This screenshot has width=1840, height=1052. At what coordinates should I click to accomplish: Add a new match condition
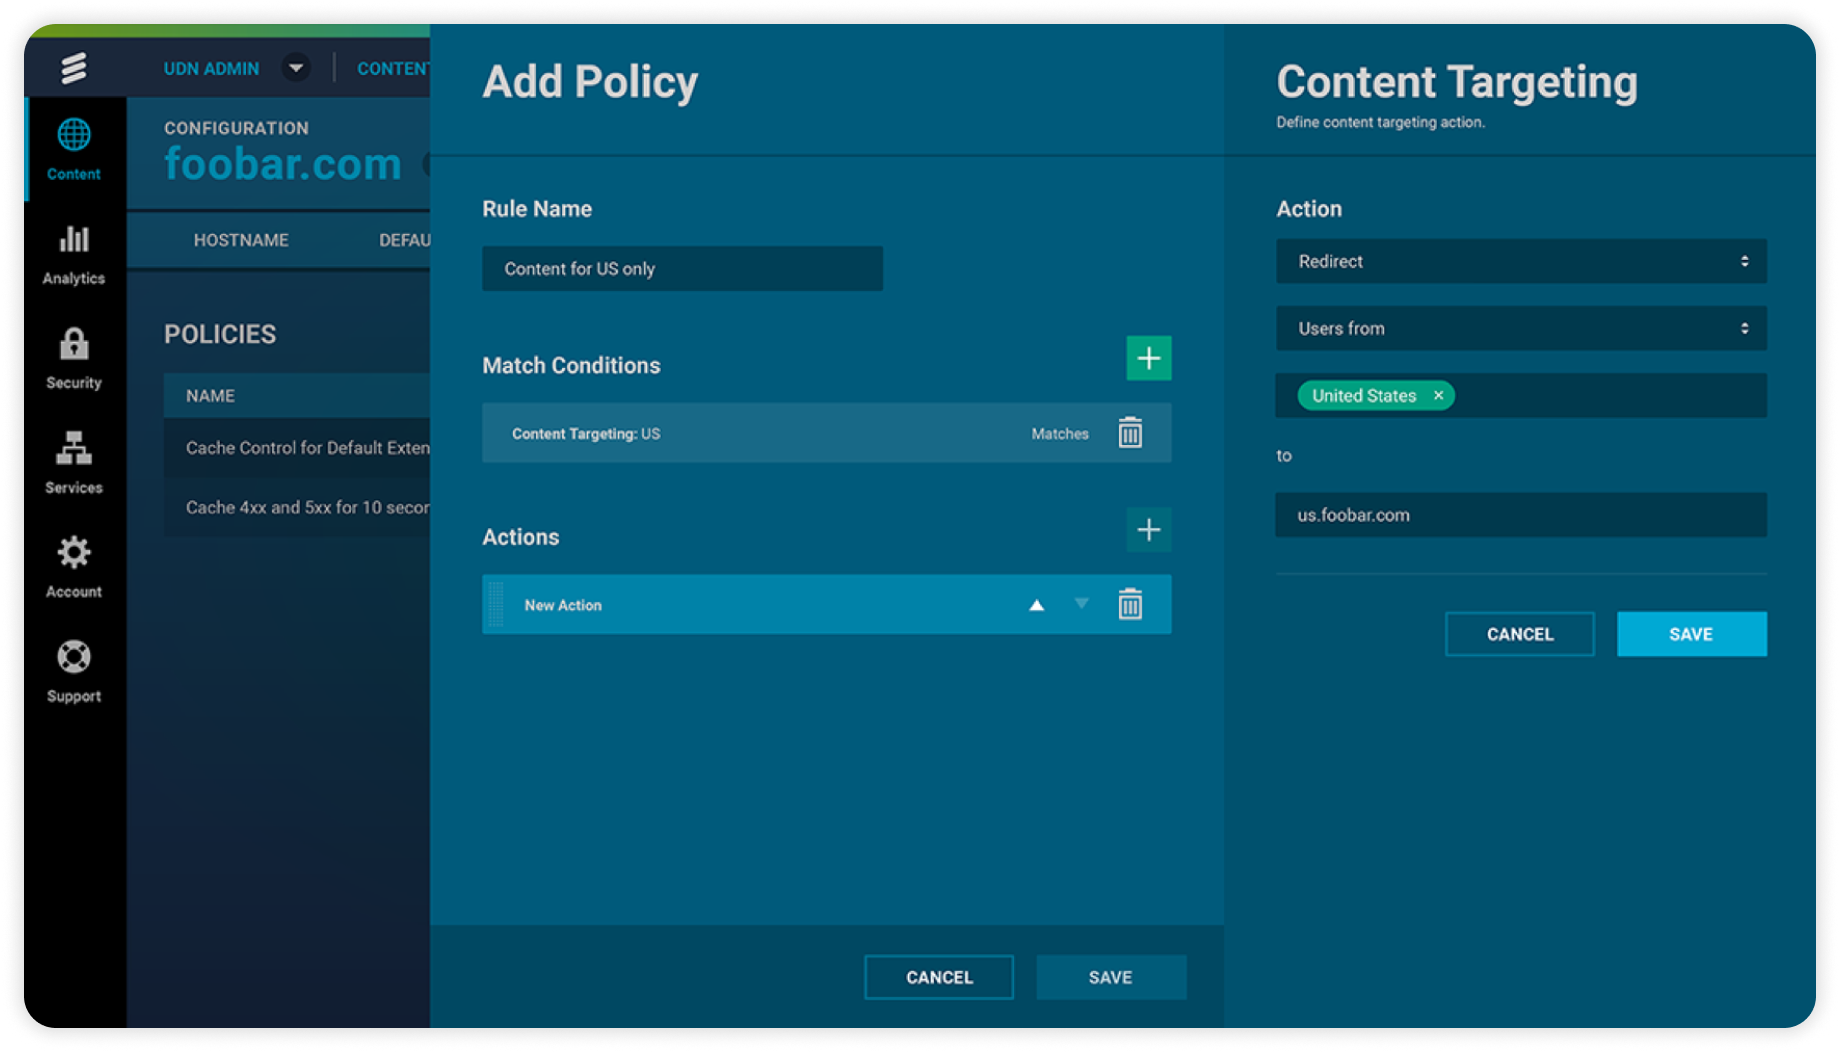(1149, 358)
